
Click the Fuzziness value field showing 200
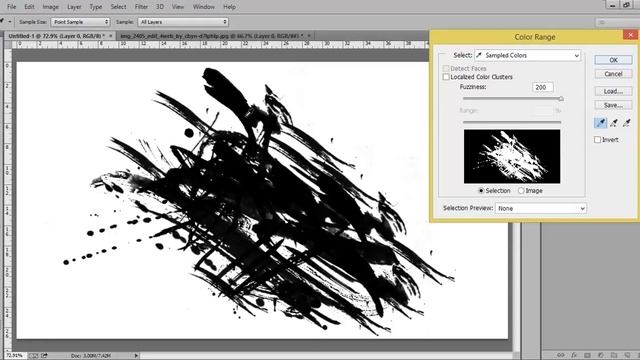coord(542,87)
